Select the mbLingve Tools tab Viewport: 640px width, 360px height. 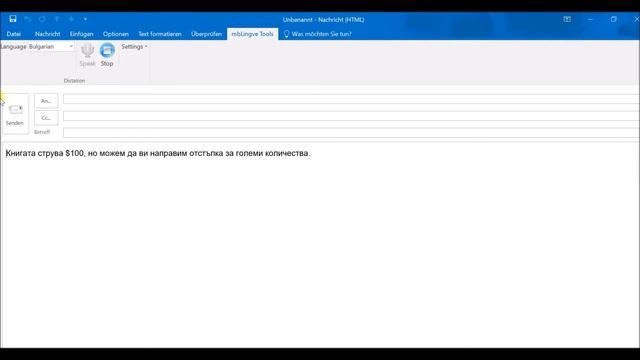point(252,34)
